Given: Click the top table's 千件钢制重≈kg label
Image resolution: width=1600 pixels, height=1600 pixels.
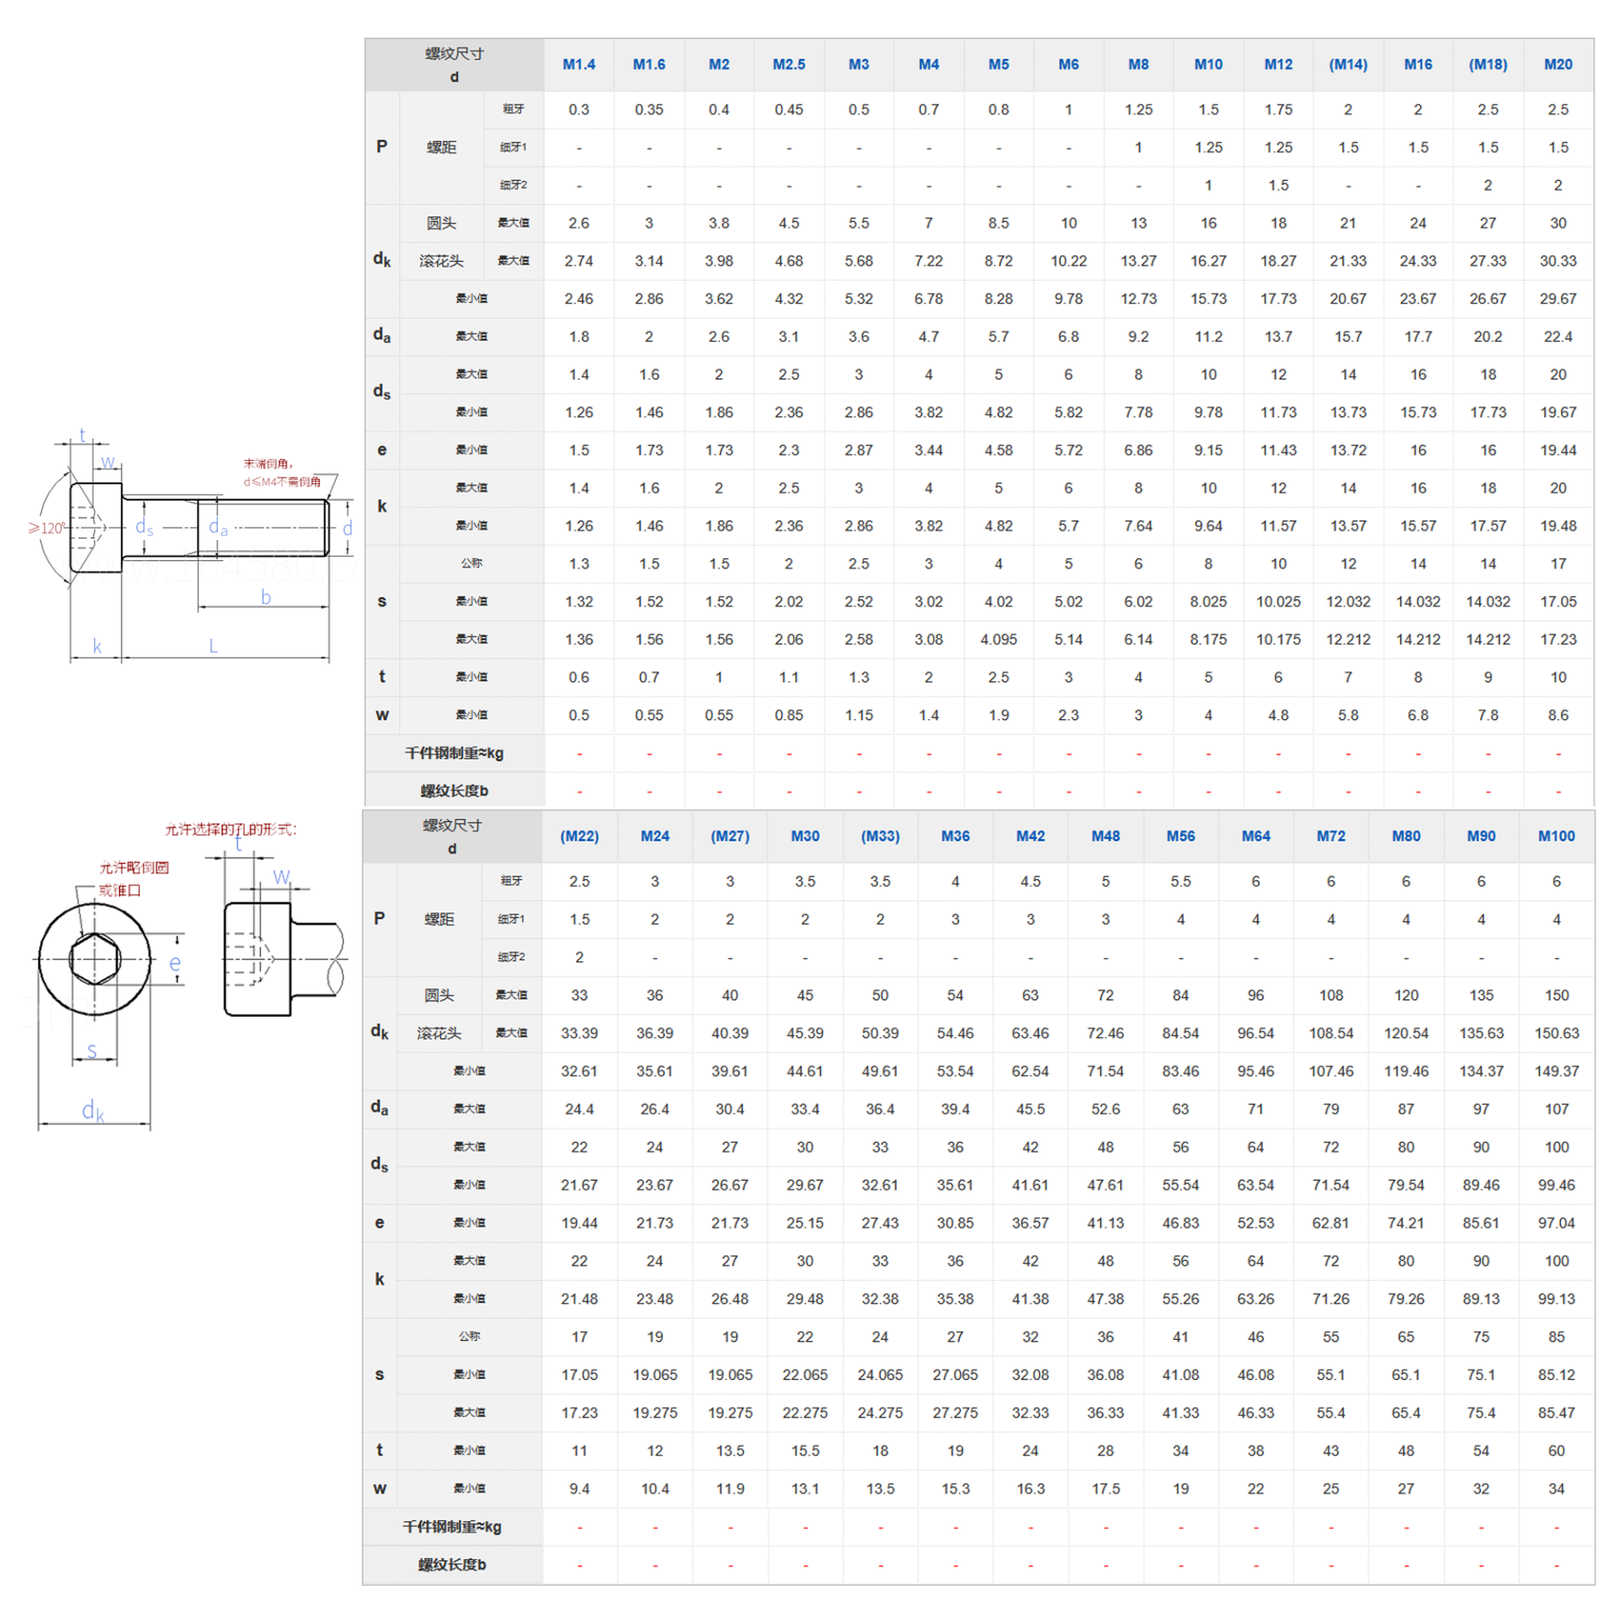Looking at the screenshot, I should pos(454,753).
